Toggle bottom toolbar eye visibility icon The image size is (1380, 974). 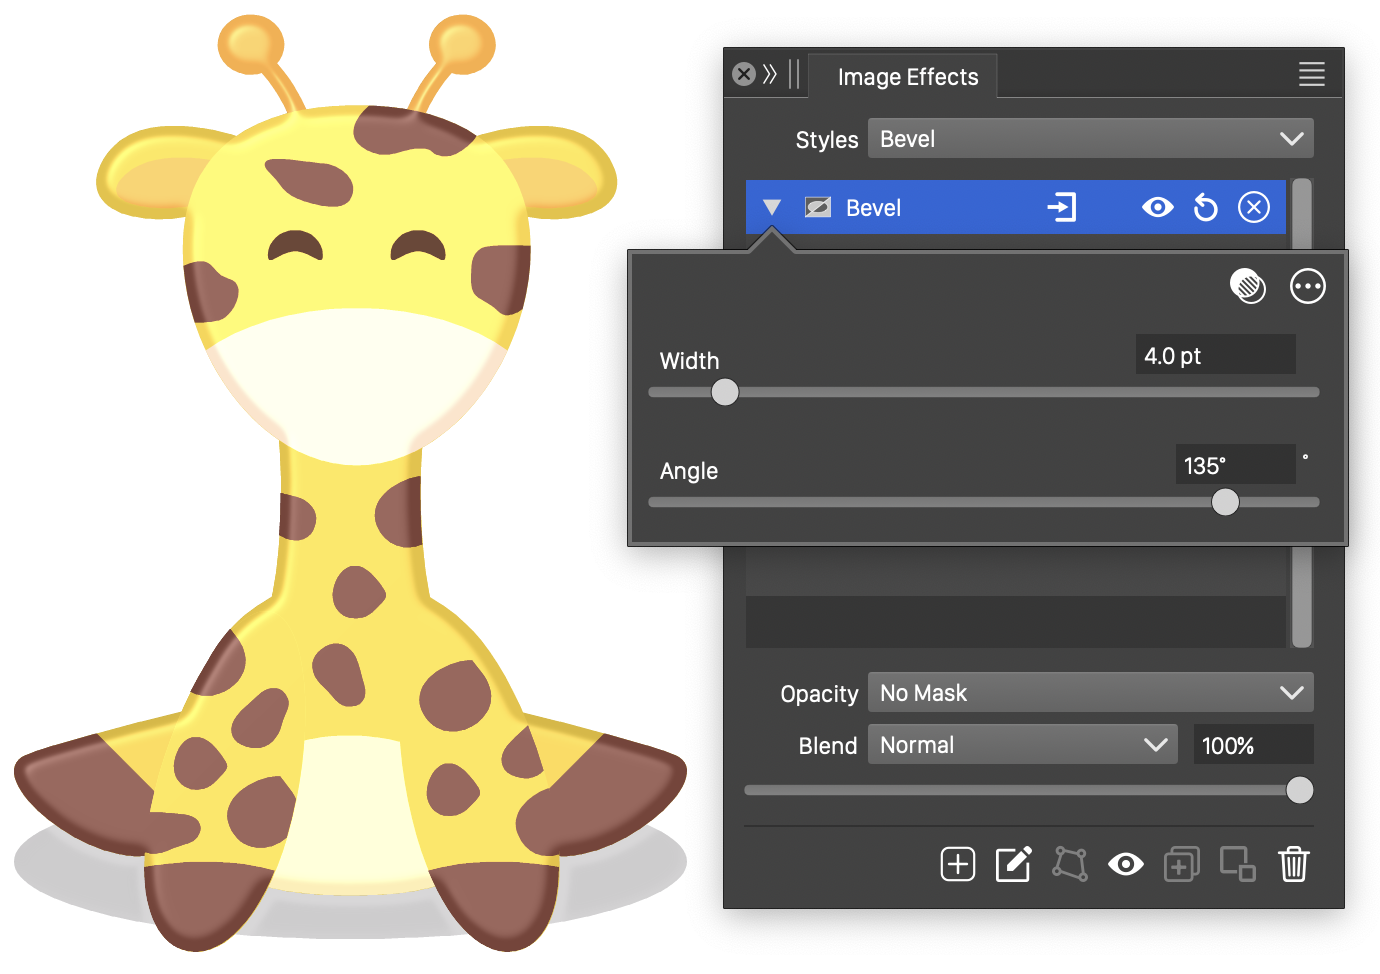pyautogui.click(x=1125, y=864)
